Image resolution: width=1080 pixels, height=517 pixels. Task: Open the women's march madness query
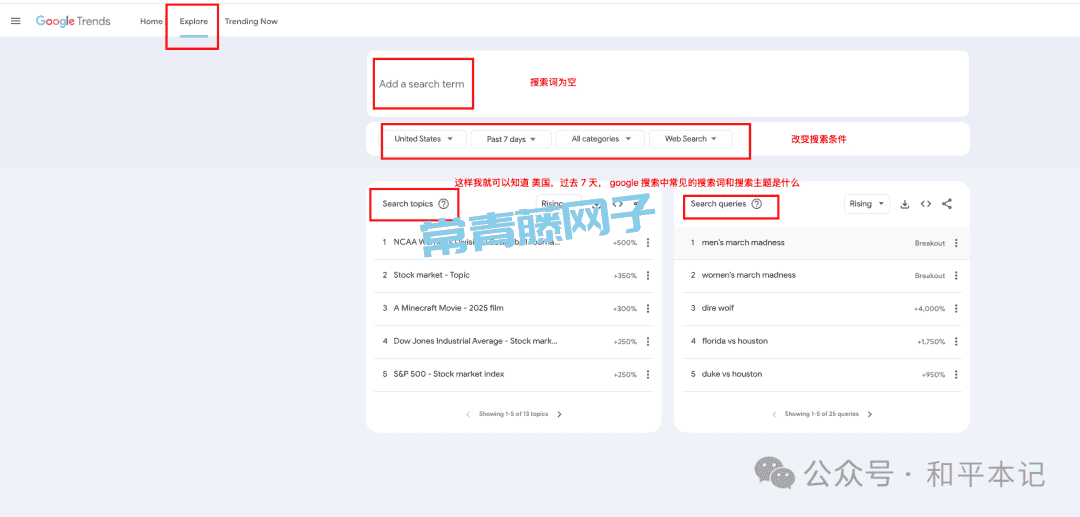tap(749, 275)
